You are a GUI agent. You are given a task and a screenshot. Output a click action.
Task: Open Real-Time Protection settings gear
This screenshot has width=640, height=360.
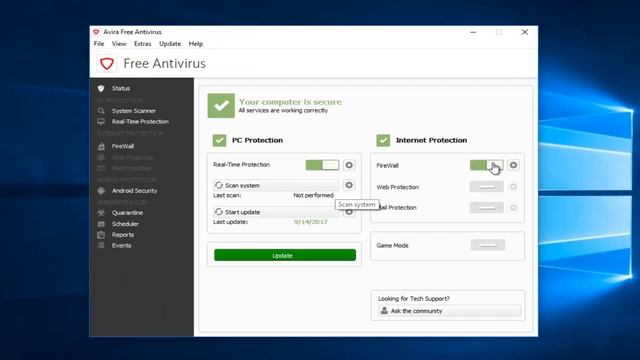(x=349, y=165)
